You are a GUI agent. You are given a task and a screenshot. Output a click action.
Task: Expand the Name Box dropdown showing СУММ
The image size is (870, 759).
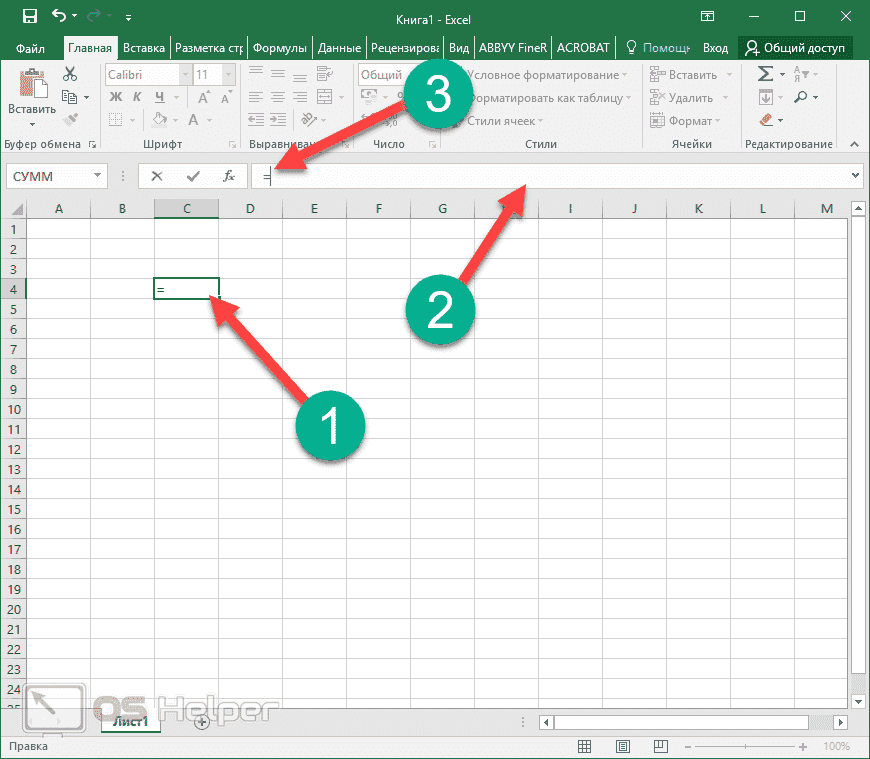(x=98, y=176)
